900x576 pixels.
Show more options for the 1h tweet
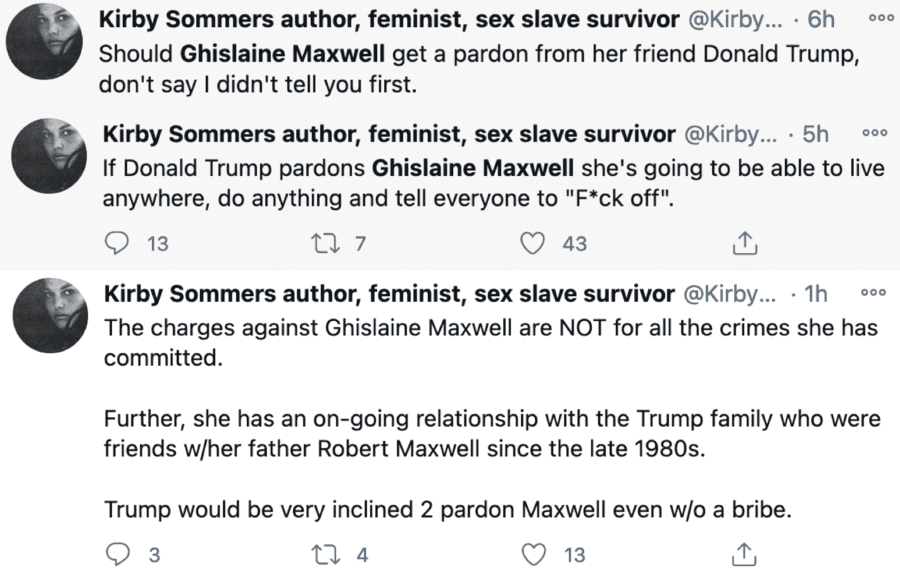873,294
